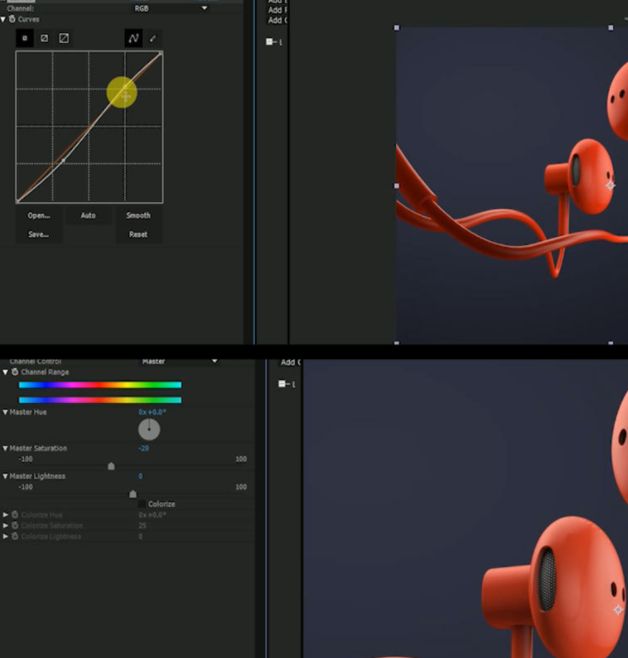Collapse the Curves property section
The height and width of the screenshot is (658, 628).
(x=4, y=19)
